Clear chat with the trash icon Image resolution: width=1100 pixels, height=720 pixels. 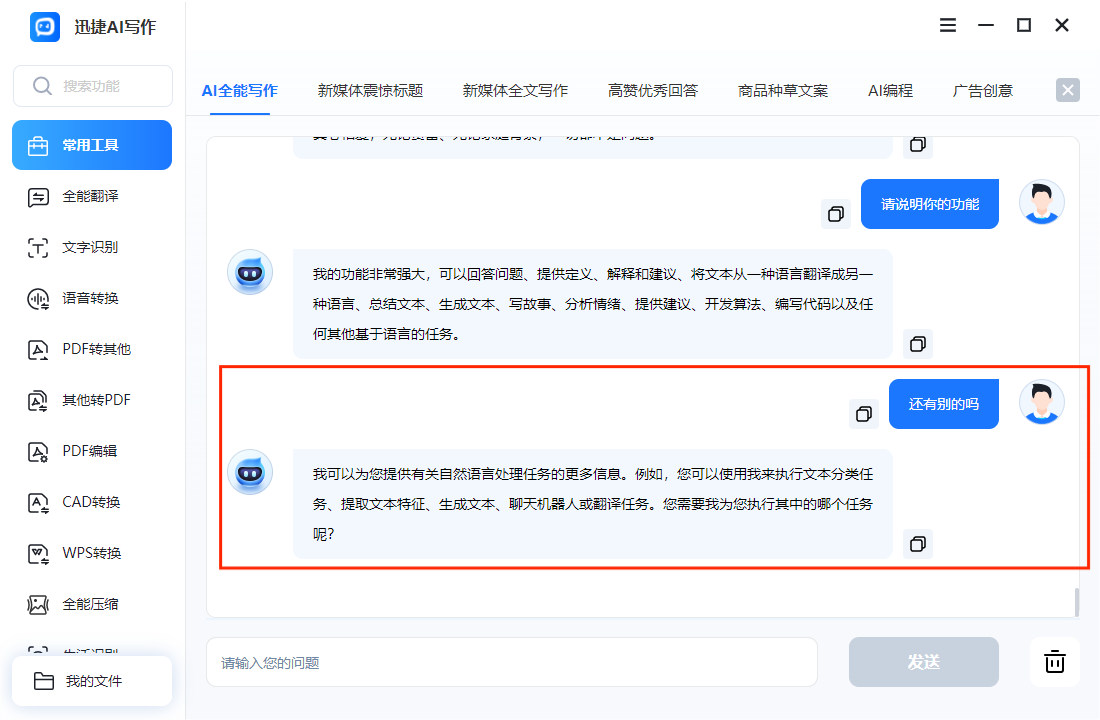click(x=1055, y=662)
